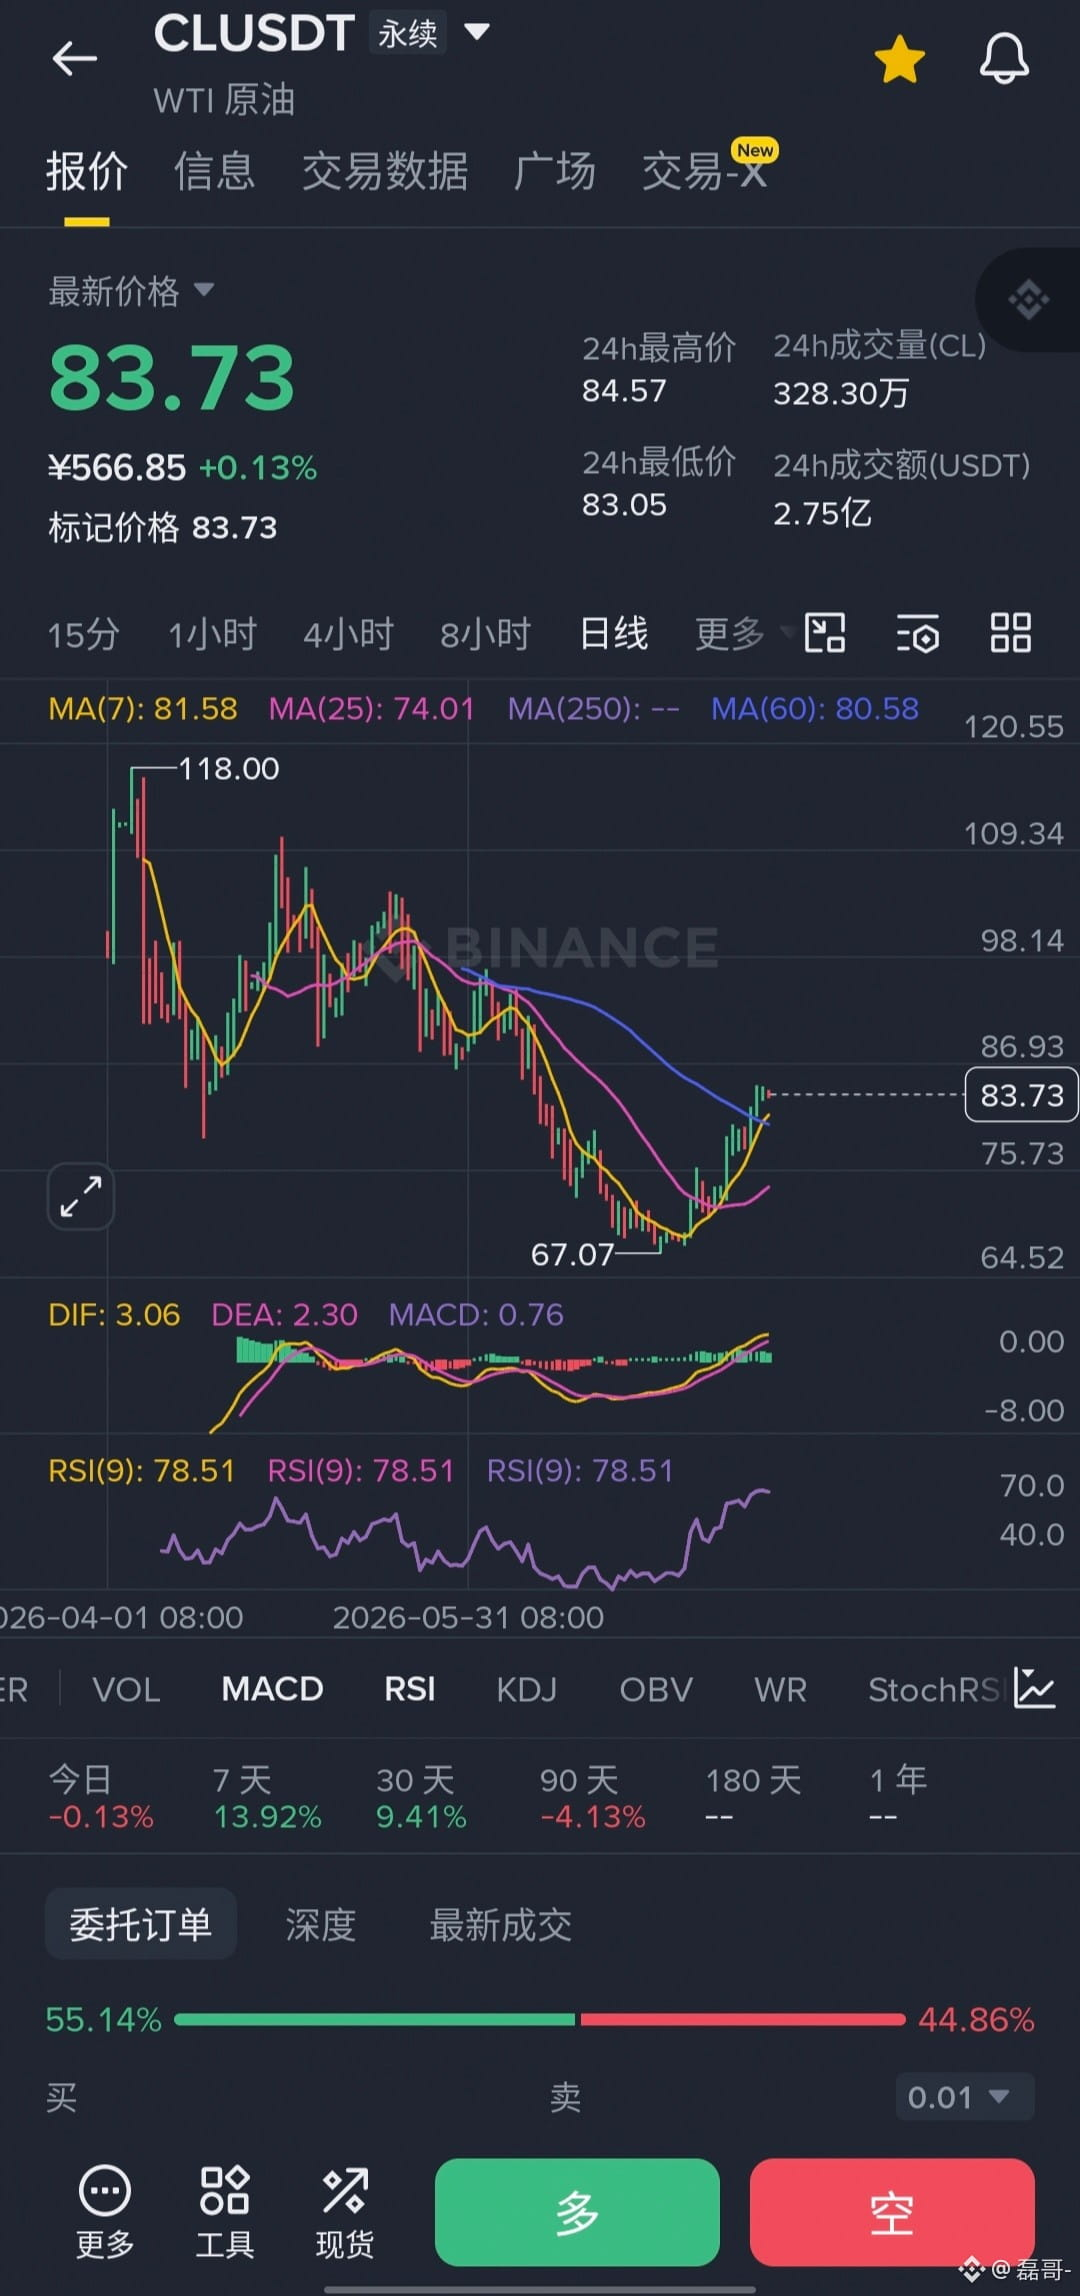Switch to 深度 tab
1080x2296 pixels.
point(321,1925)
